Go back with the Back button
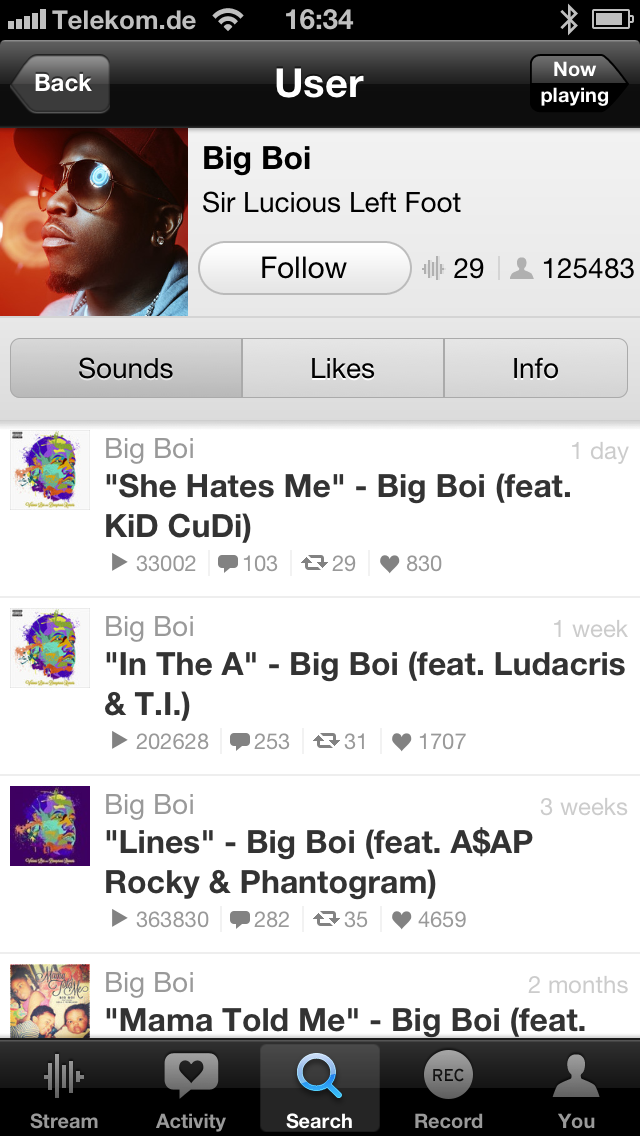Screen dimensions: 640x1136 coord(60,83)
